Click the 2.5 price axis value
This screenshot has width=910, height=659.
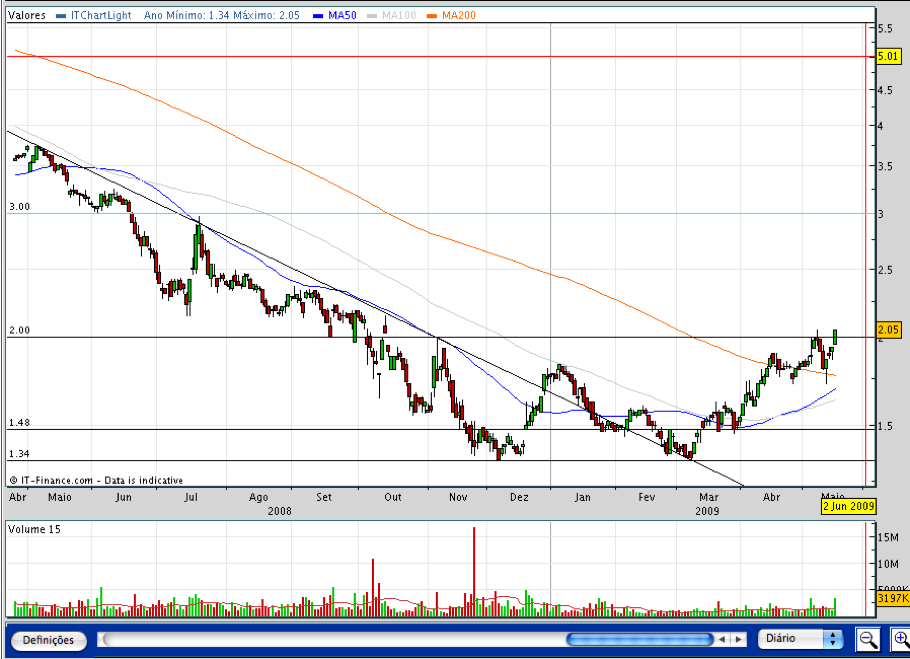coord(885,270)
